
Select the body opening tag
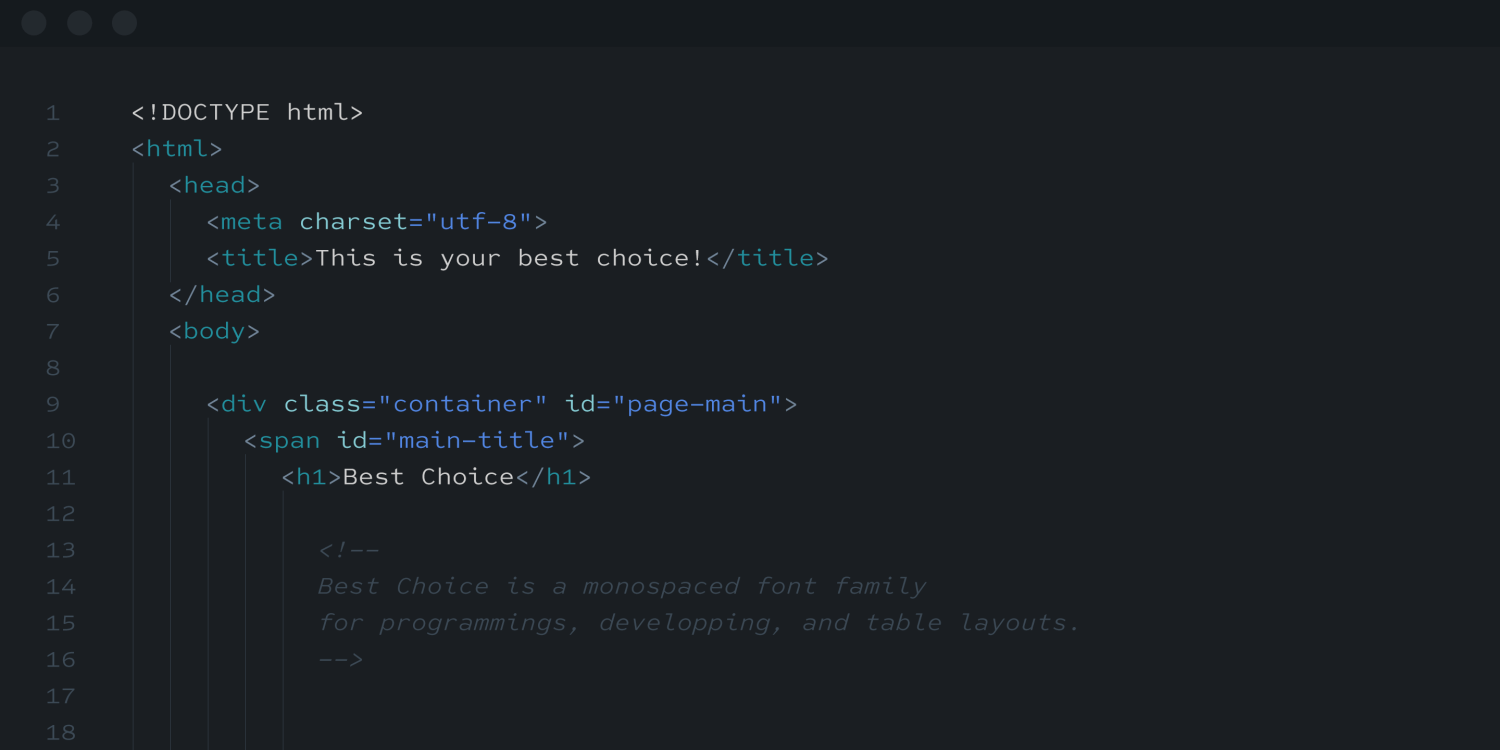214,331
